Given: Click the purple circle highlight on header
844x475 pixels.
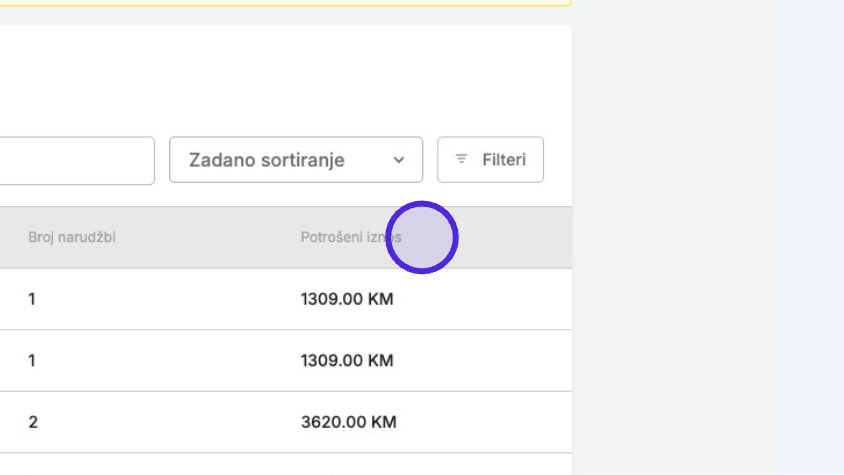Looking at the screenshot, I should click(x=422, y=238).
